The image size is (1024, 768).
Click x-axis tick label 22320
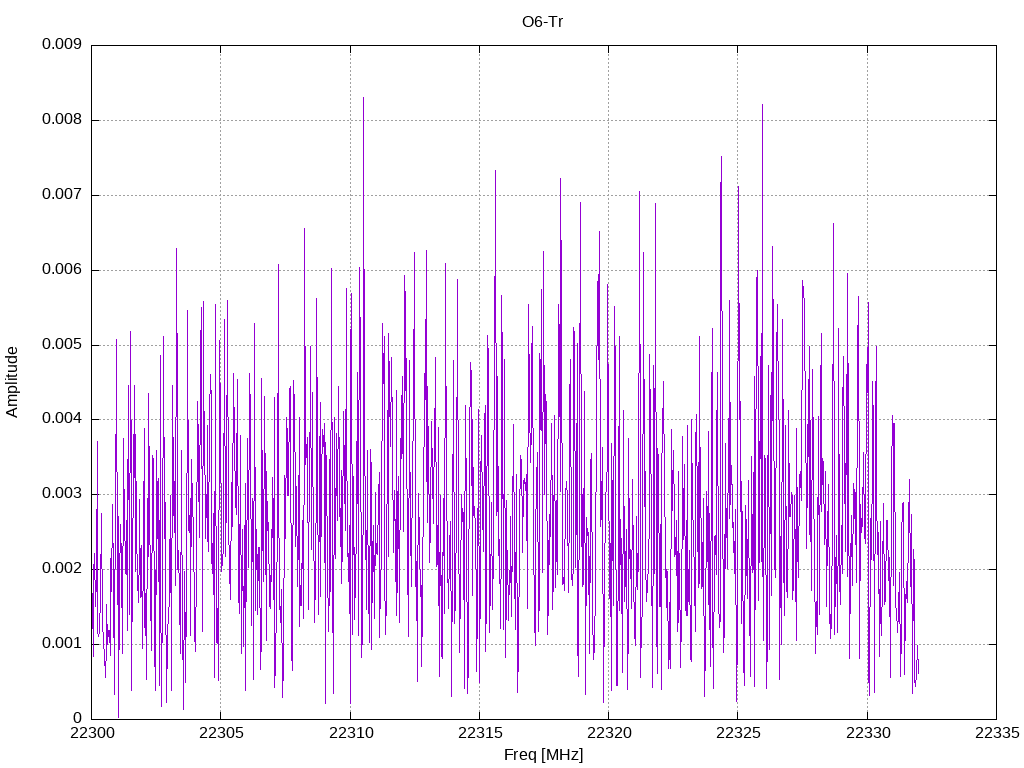click(609, 733)
